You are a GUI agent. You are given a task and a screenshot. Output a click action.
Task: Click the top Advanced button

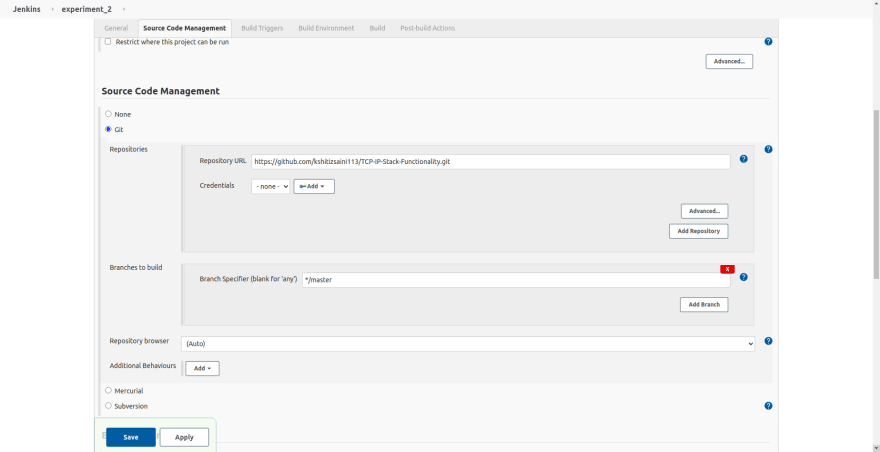729,61
